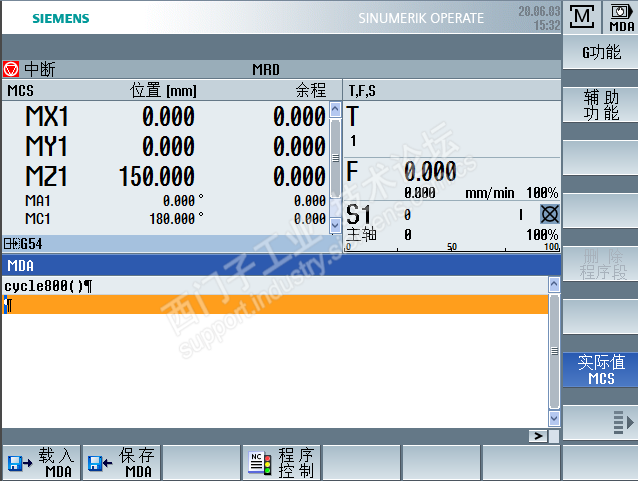
Task: Click the 中断 channel status text
Action: tap(39, 69)
